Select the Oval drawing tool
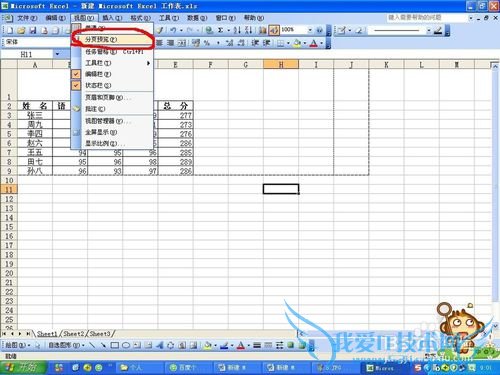Viewport: 500px width, 375px height. pyautogui.click(x=126, y=345)
